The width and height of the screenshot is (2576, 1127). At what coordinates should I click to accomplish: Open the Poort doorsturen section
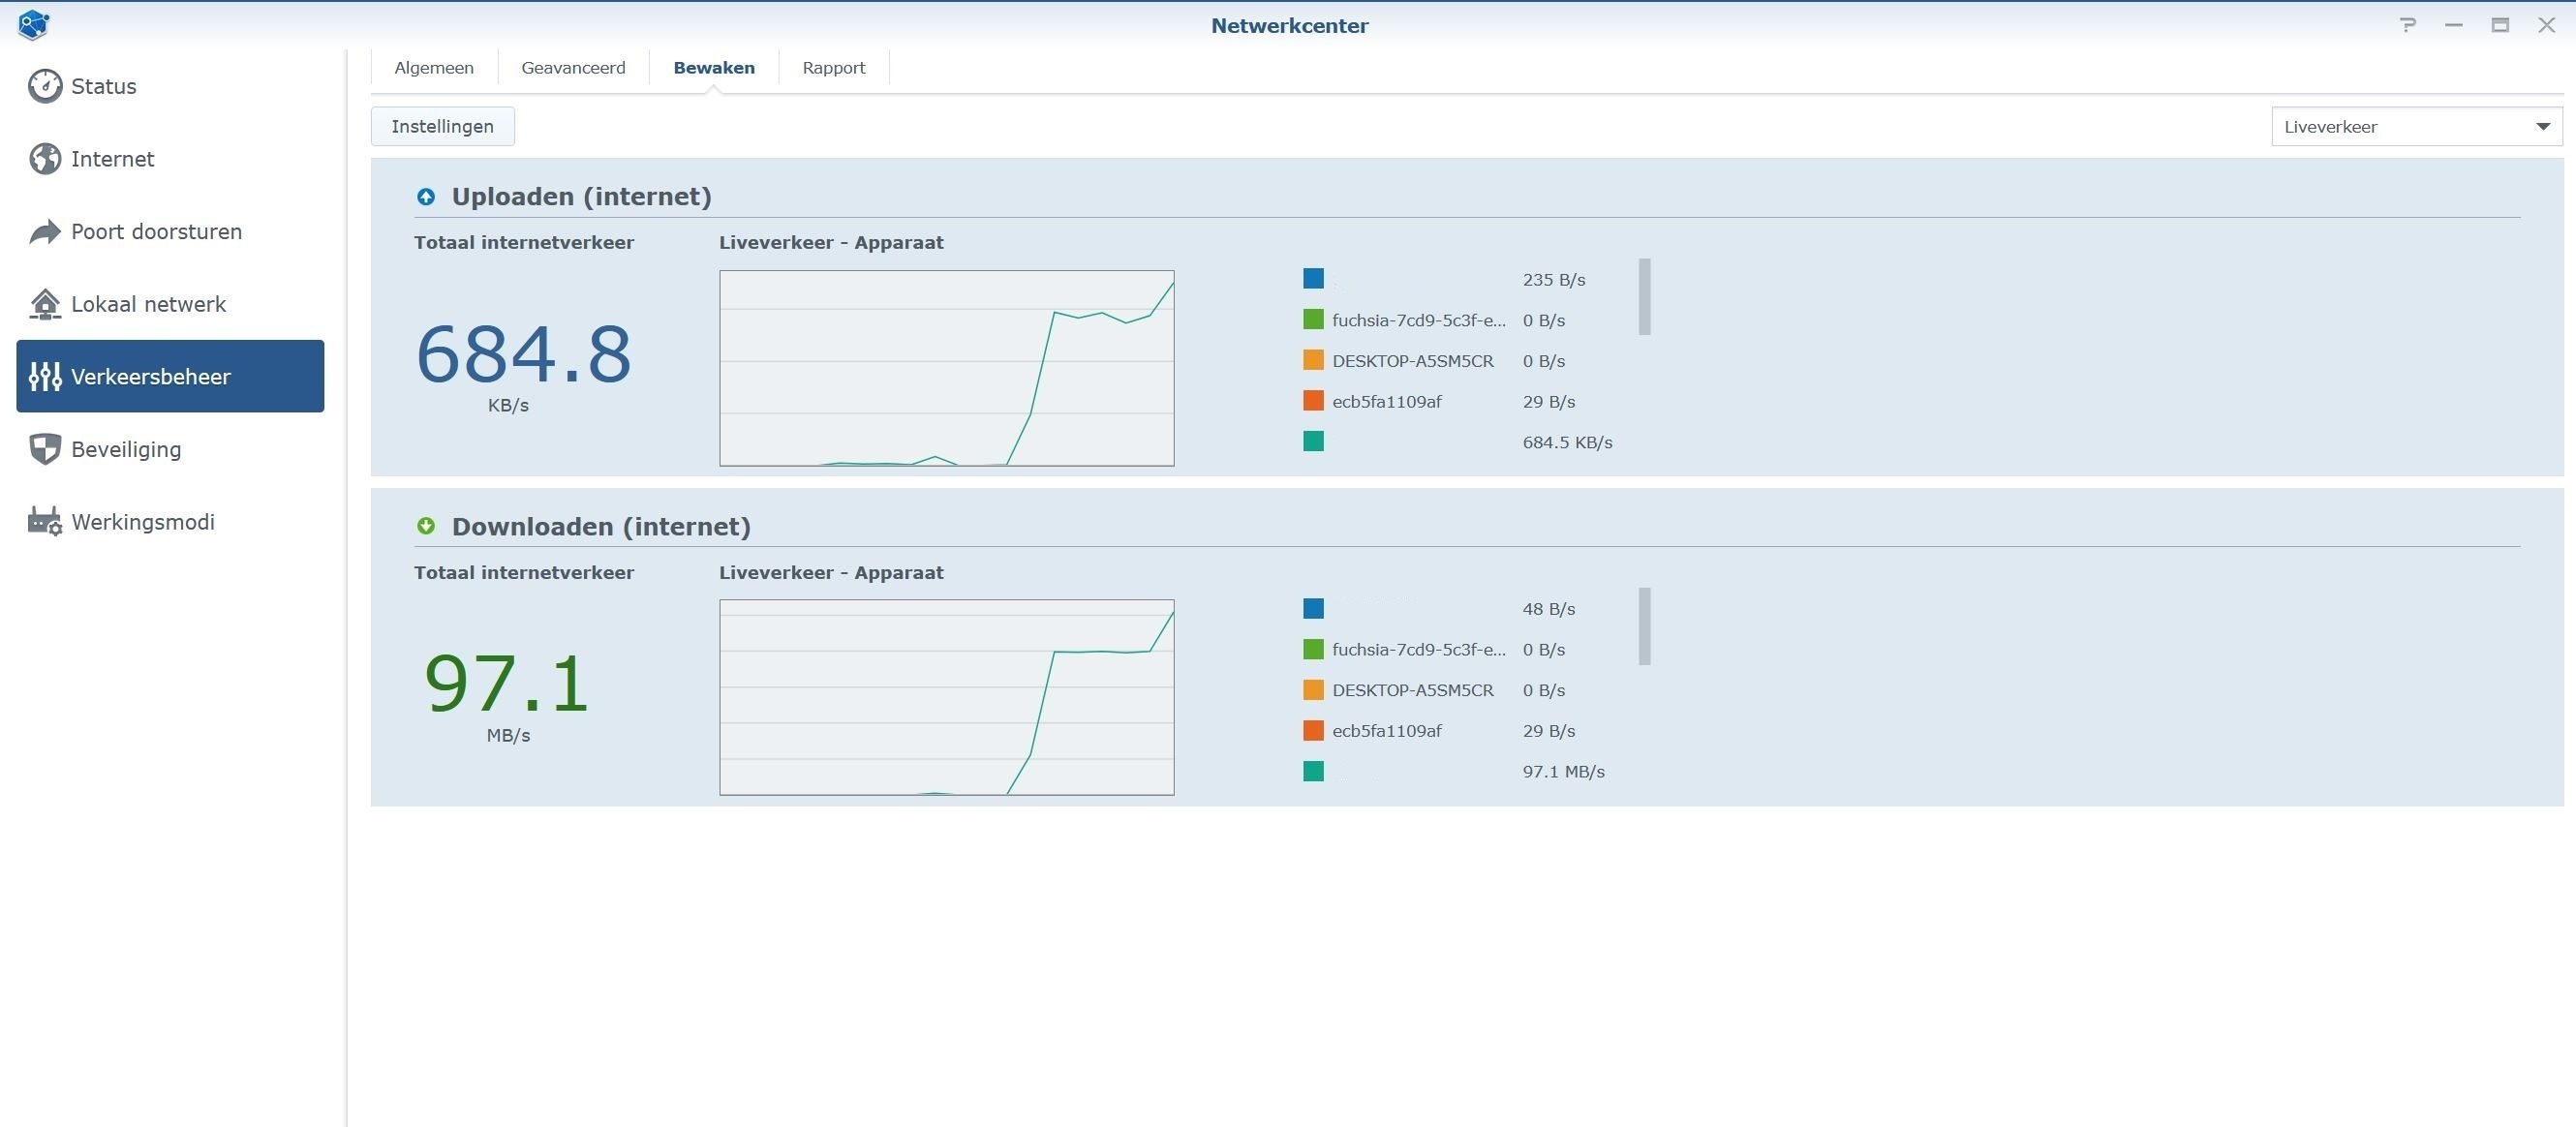(x=170, y=232)
